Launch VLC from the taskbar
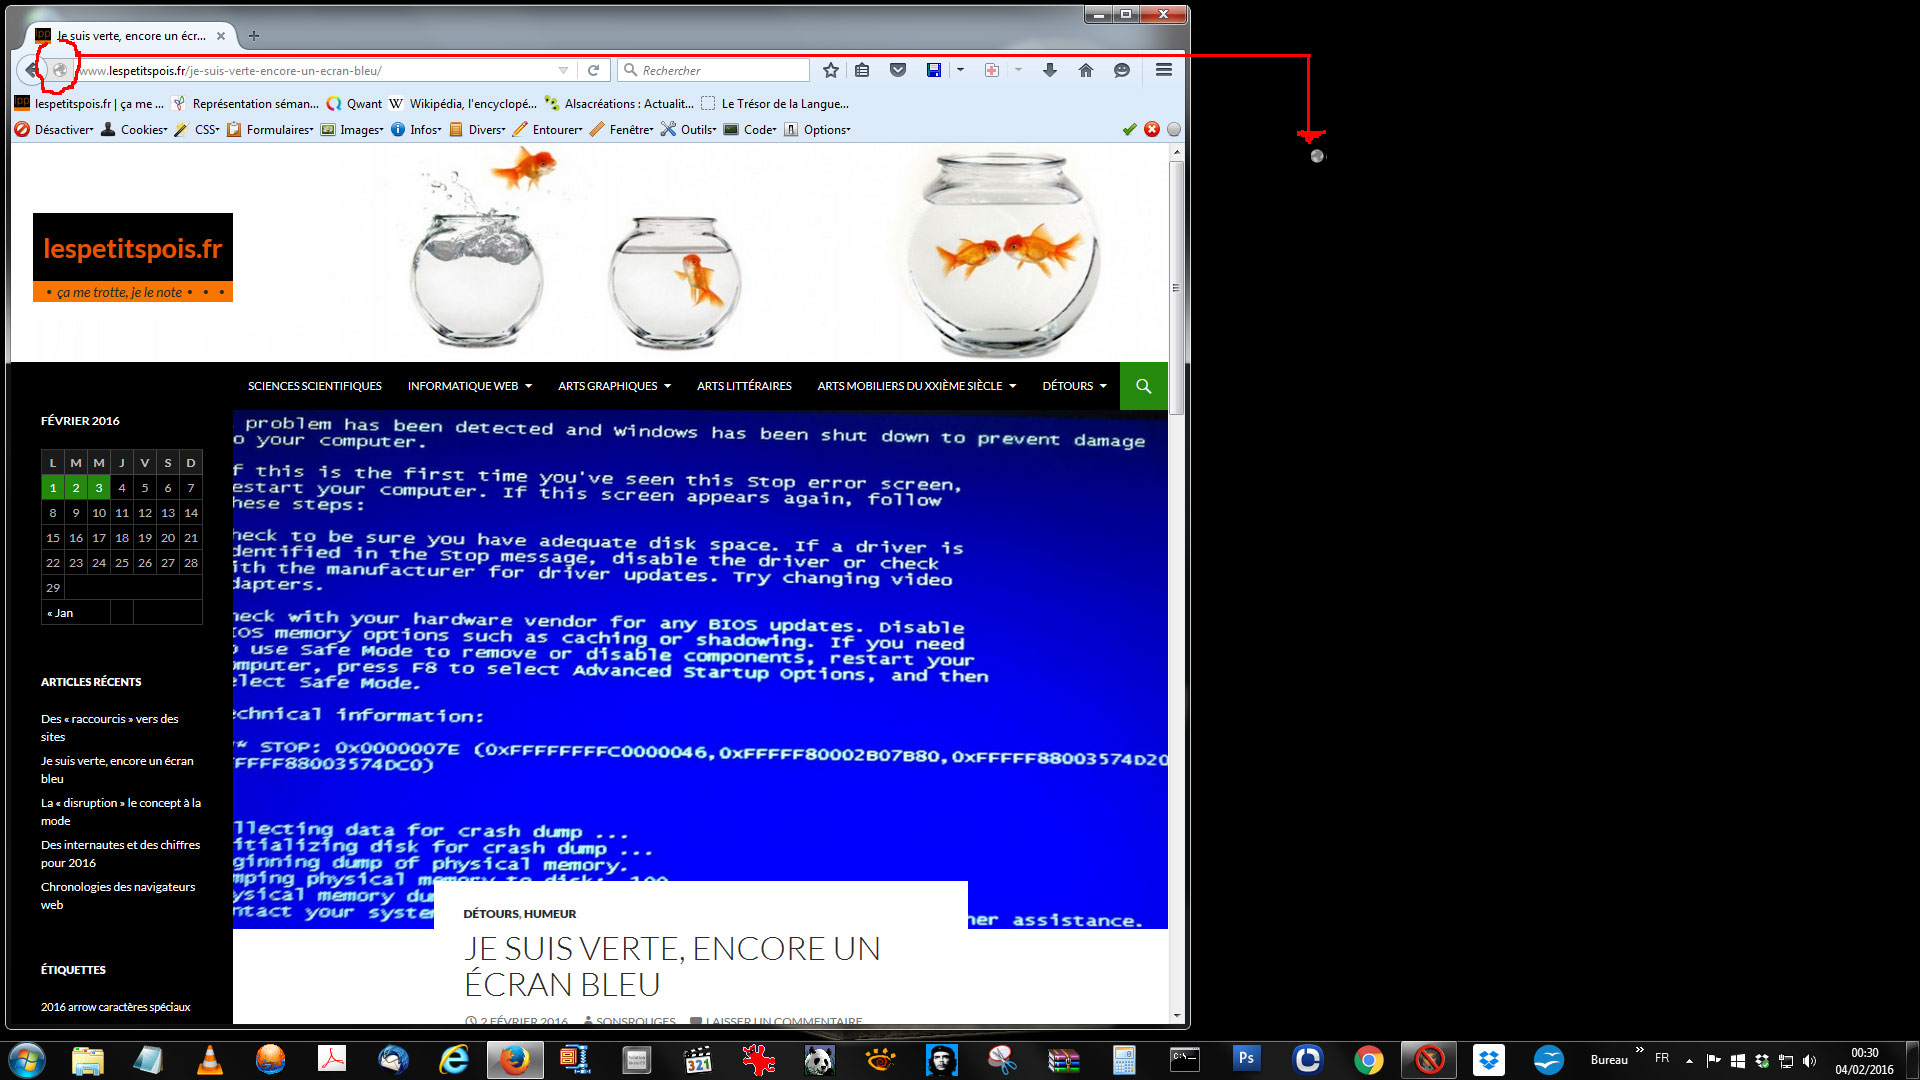 [x=210, y=1059]
